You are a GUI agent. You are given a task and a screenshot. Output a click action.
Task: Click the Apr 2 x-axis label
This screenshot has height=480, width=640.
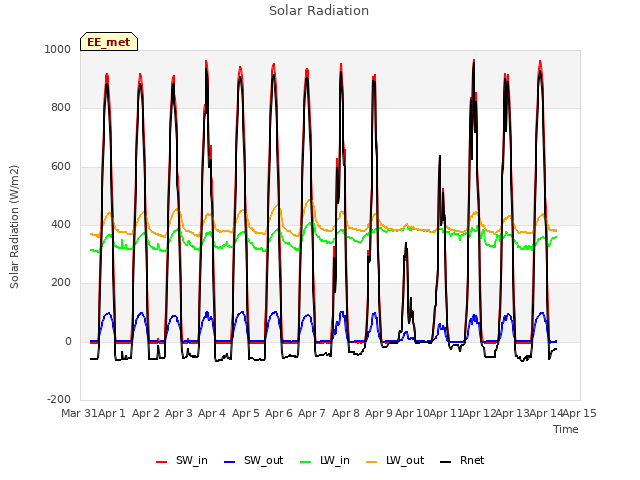pos(146,413)
